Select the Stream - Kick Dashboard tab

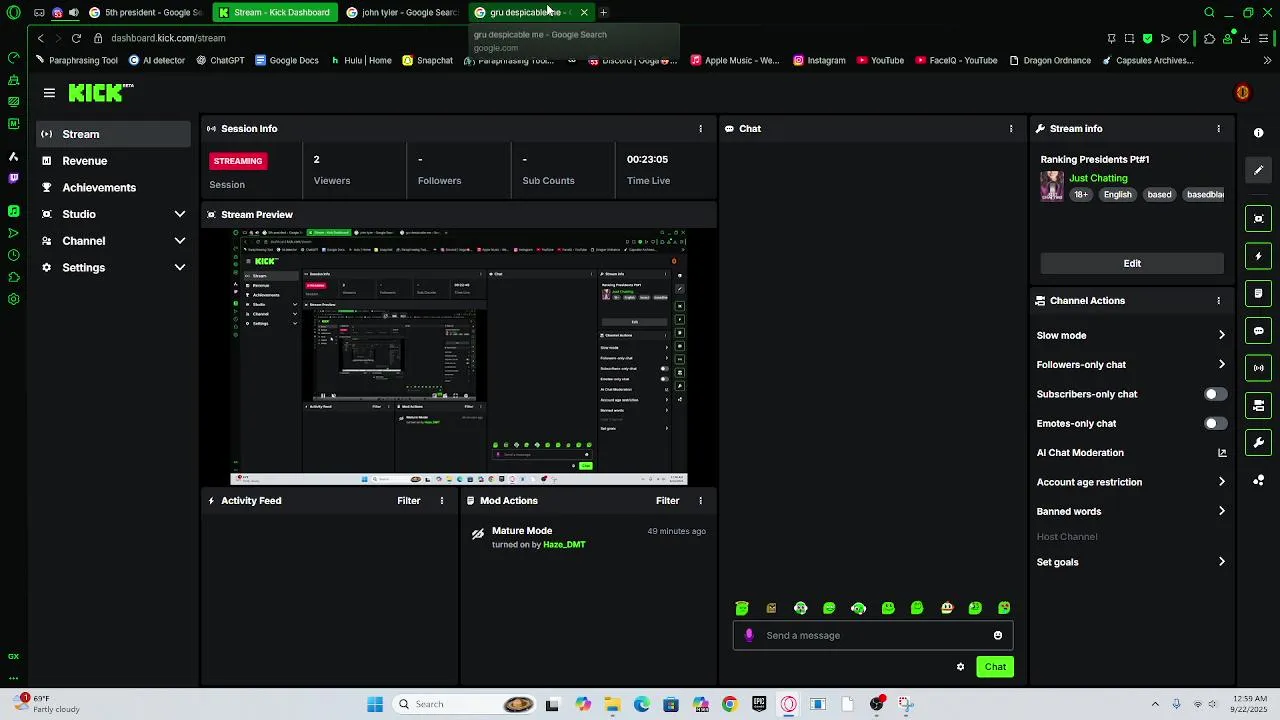[274, 12]
